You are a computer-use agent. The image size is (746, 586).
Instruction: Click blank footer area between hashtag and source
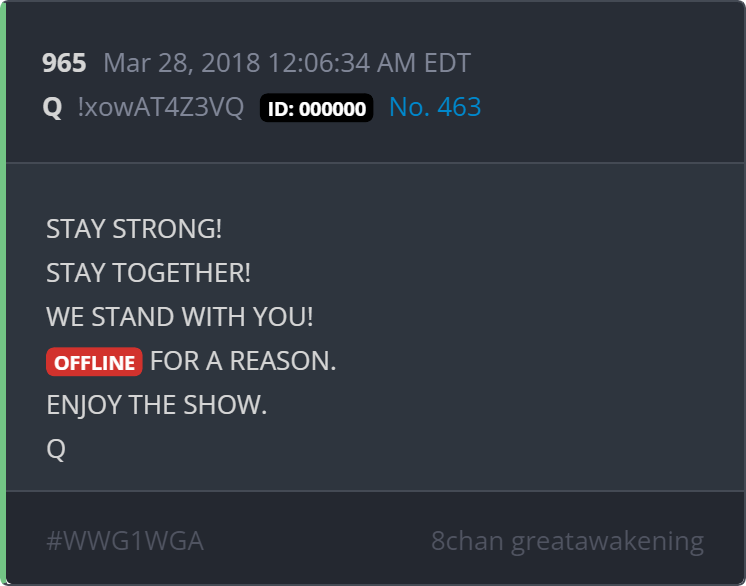(317, 541)
